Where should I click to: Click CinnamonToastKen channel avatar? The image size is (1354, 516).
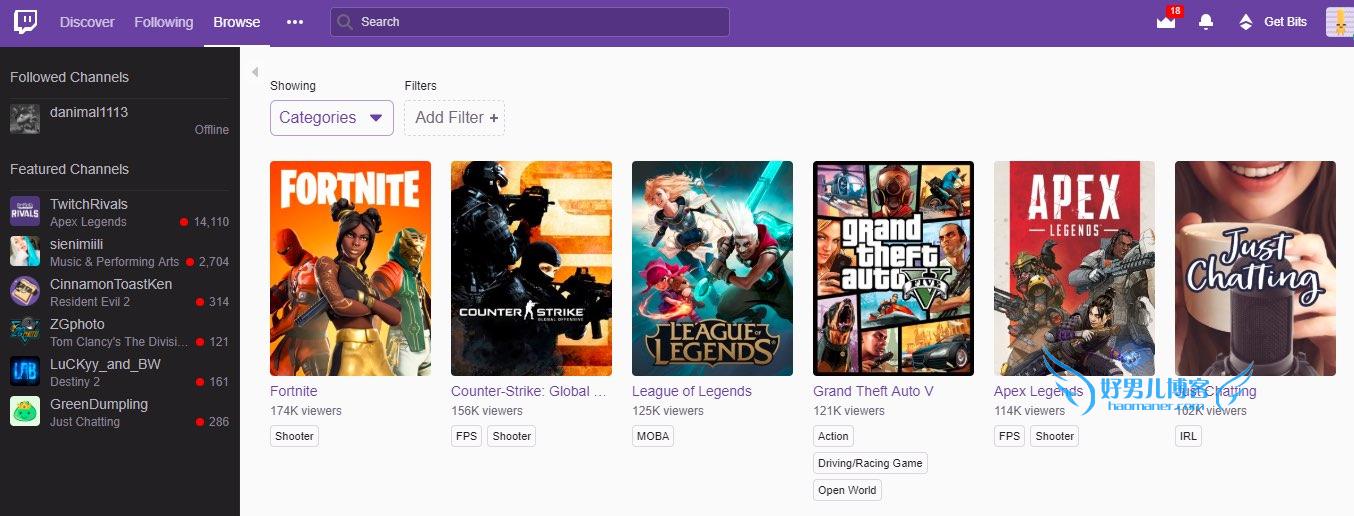25,291
